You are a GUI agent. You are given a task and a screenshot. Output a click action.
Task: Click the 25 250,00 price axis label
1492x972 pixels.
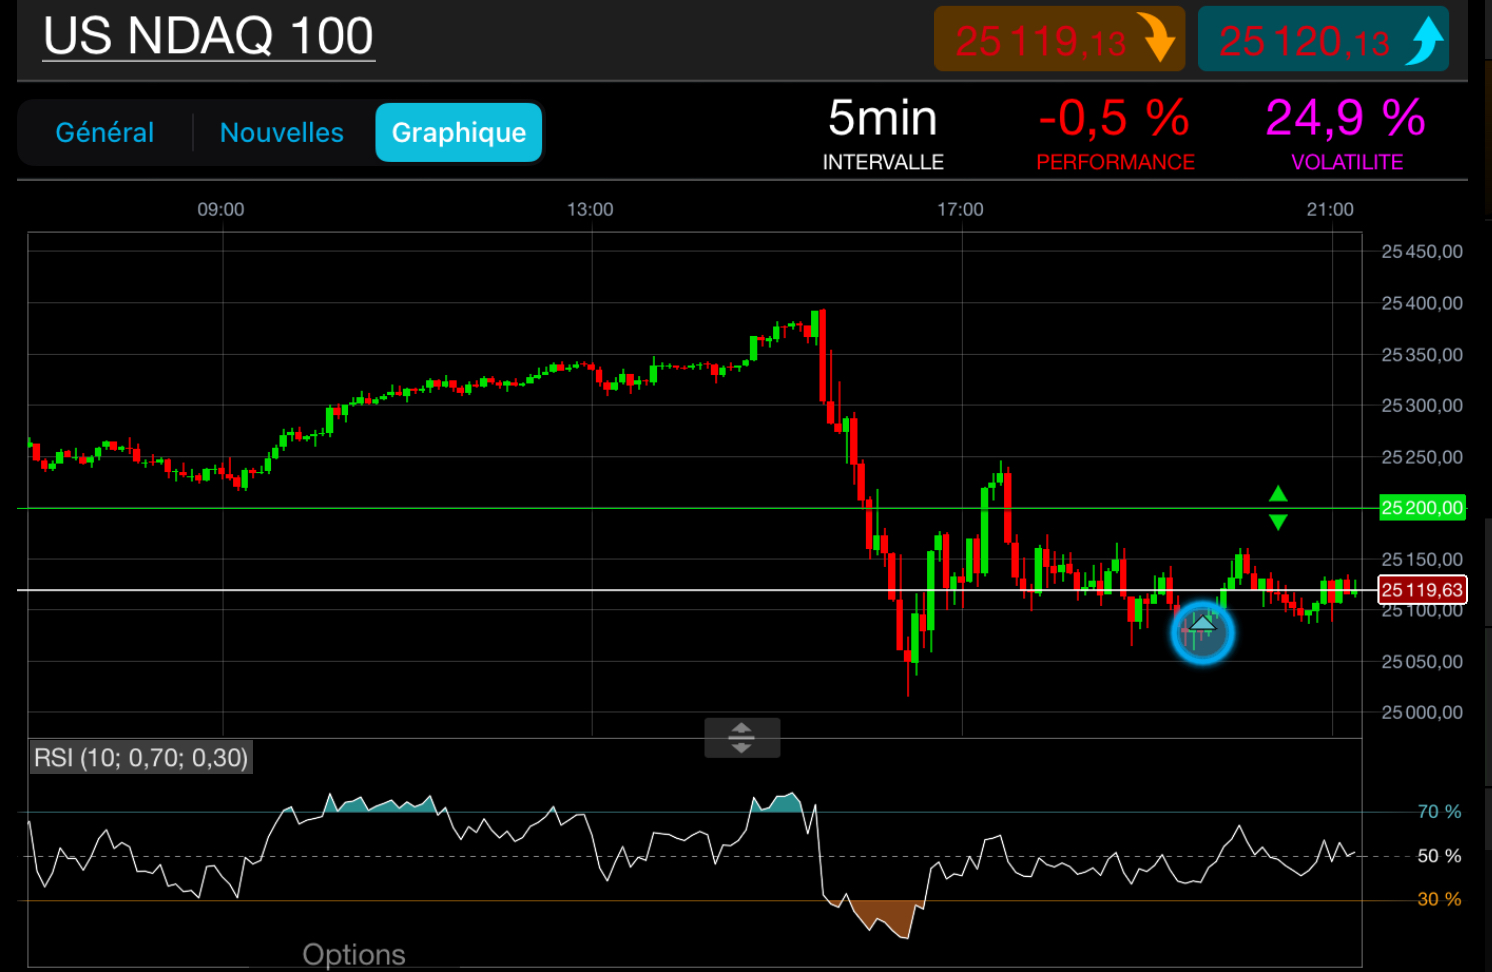pos(1422,457)
